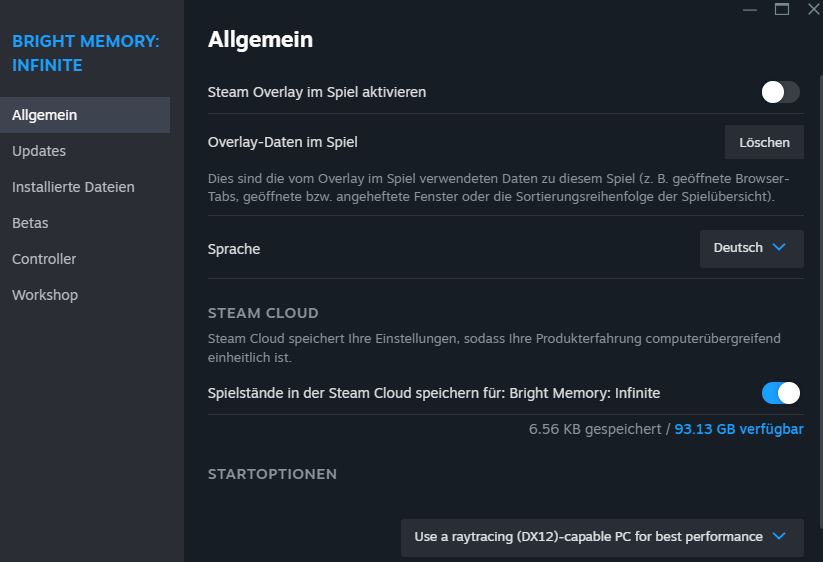Click the Bright Memory: Infinite game title
The height and width of the screenshot is (562, 823).
[85, 53]
